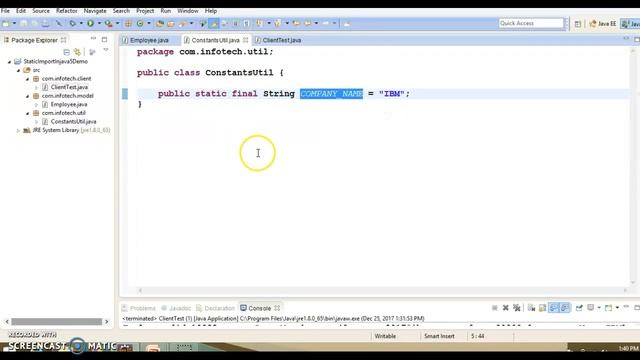Open the File menu

pos(5,11)
